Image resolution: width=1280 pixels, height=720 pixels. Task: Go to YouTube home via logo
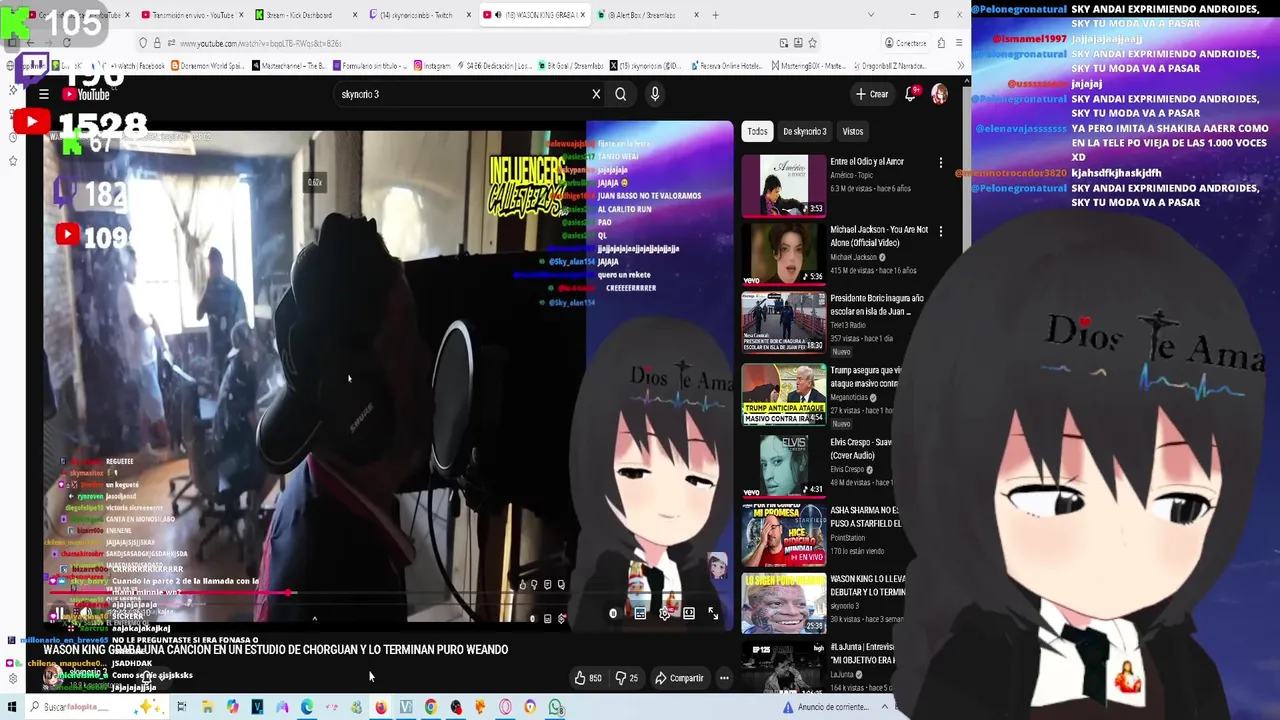click(x=86, y=94)
